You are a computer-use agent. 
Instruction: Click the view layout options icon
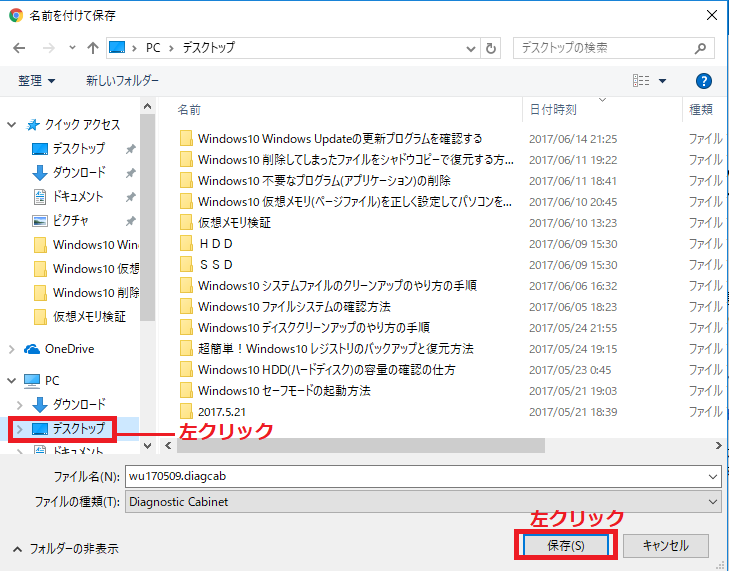pyautogui.click(x=641, y=80)
